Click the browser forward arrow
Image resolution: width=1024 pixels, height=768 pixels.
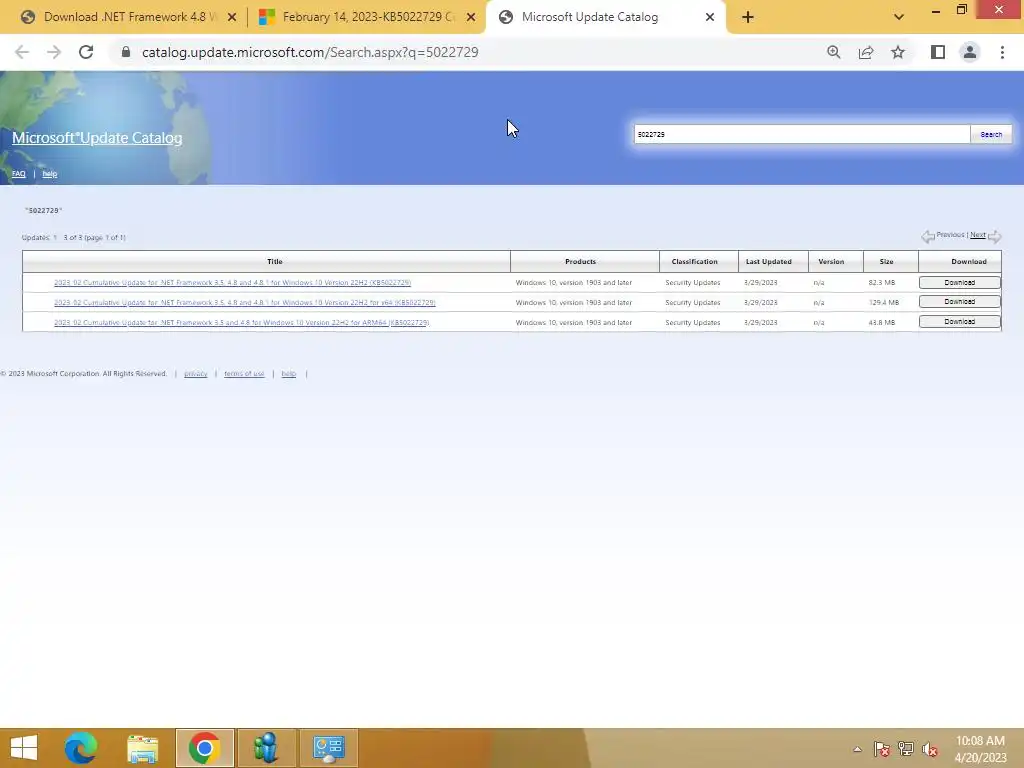[54, 52]
